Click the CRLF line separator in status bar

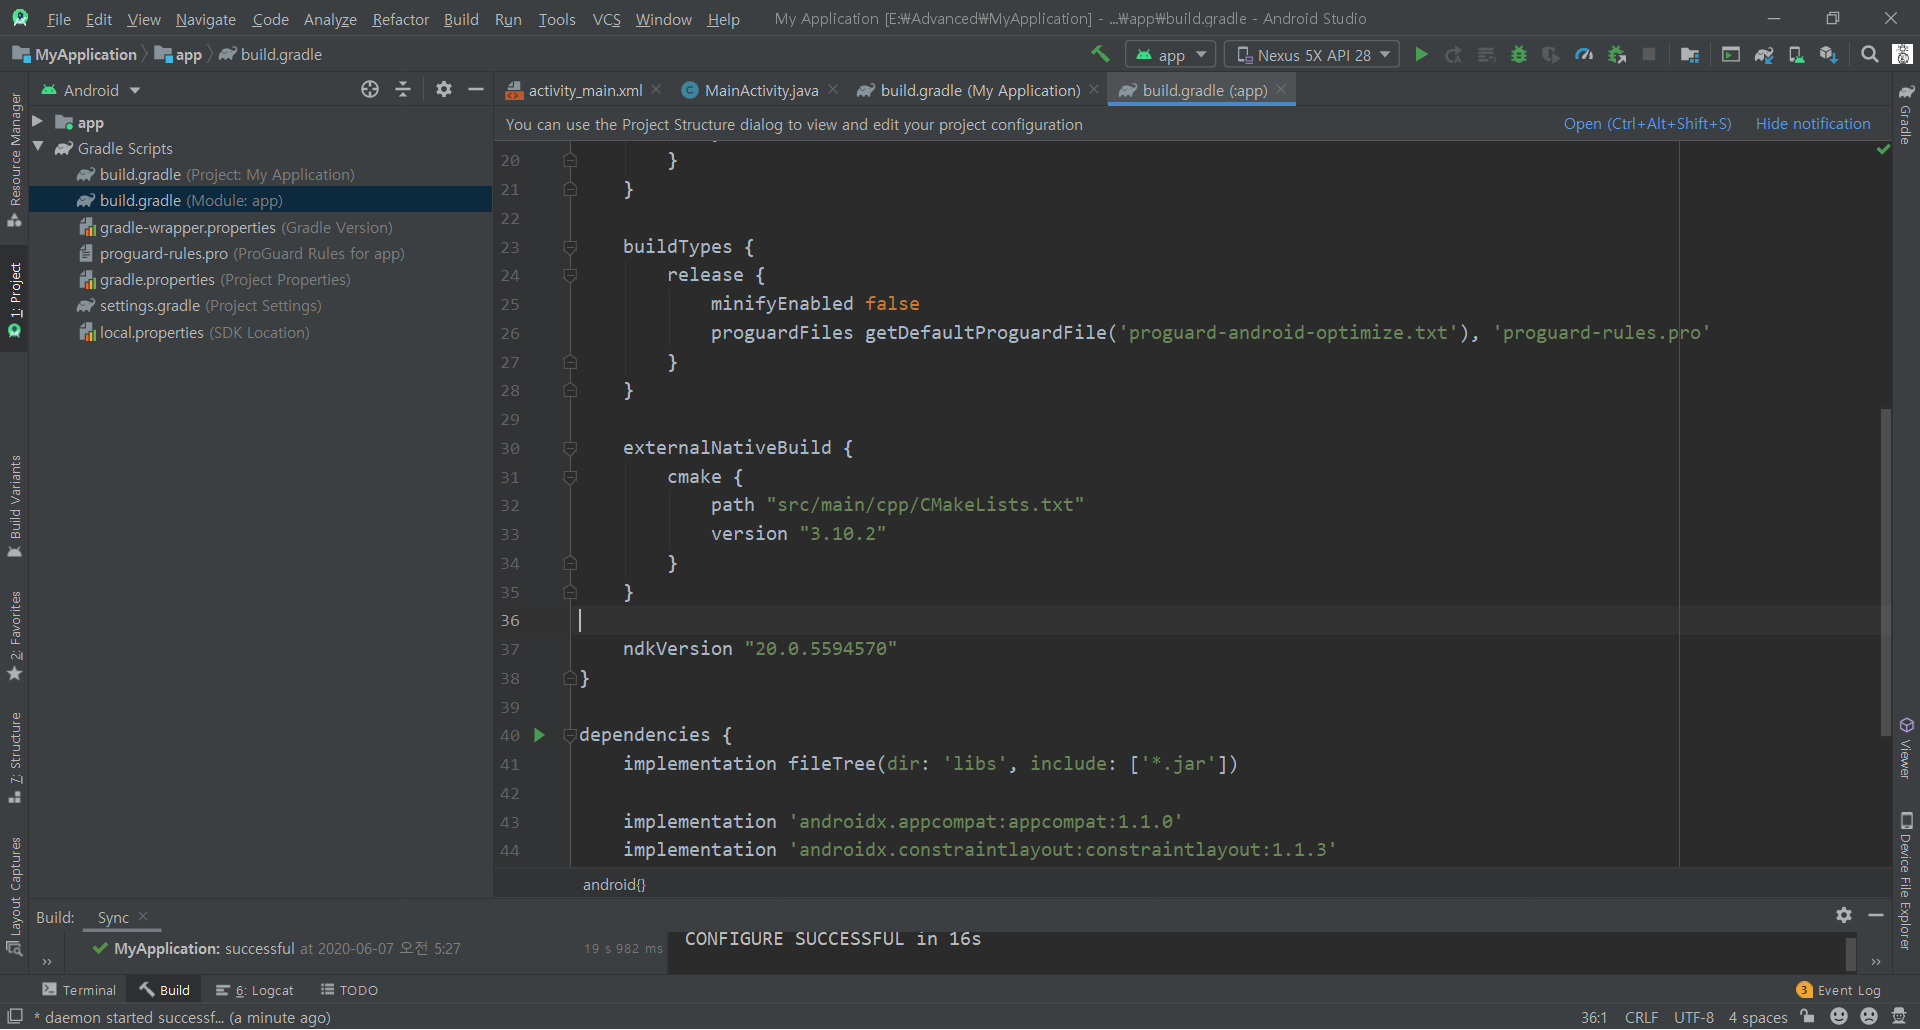coord(1641,1017)
